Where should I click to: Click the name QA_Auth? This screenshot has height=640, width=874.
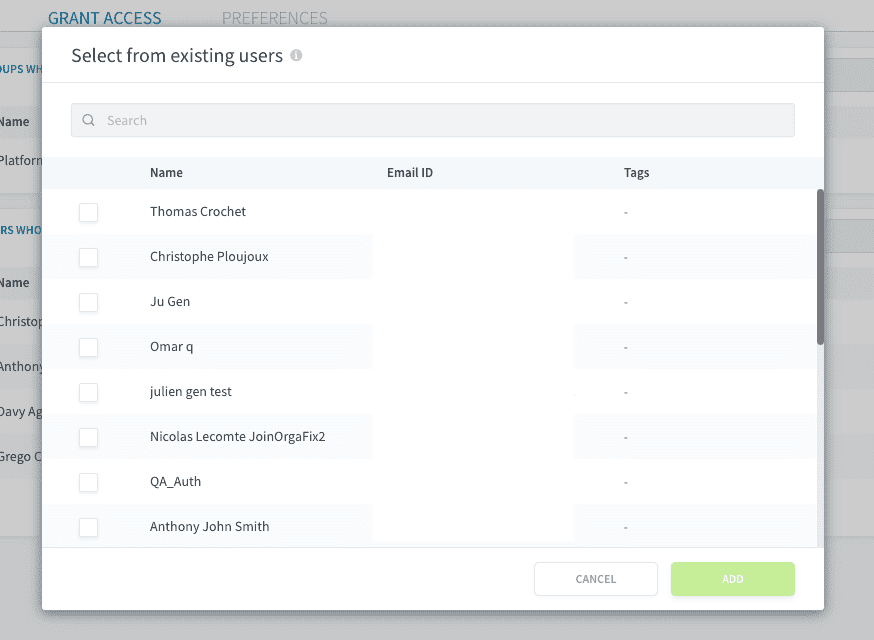[x=176, y=482]
